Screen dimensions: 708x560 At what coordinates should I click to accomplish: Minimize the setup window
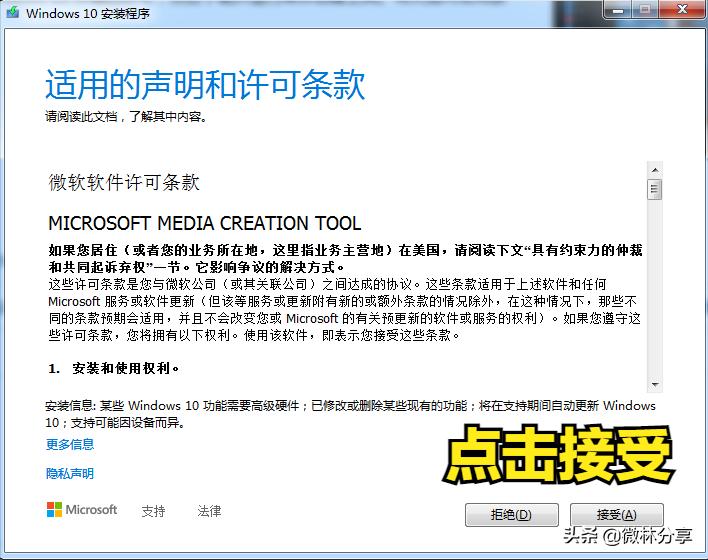pos(618,9)
